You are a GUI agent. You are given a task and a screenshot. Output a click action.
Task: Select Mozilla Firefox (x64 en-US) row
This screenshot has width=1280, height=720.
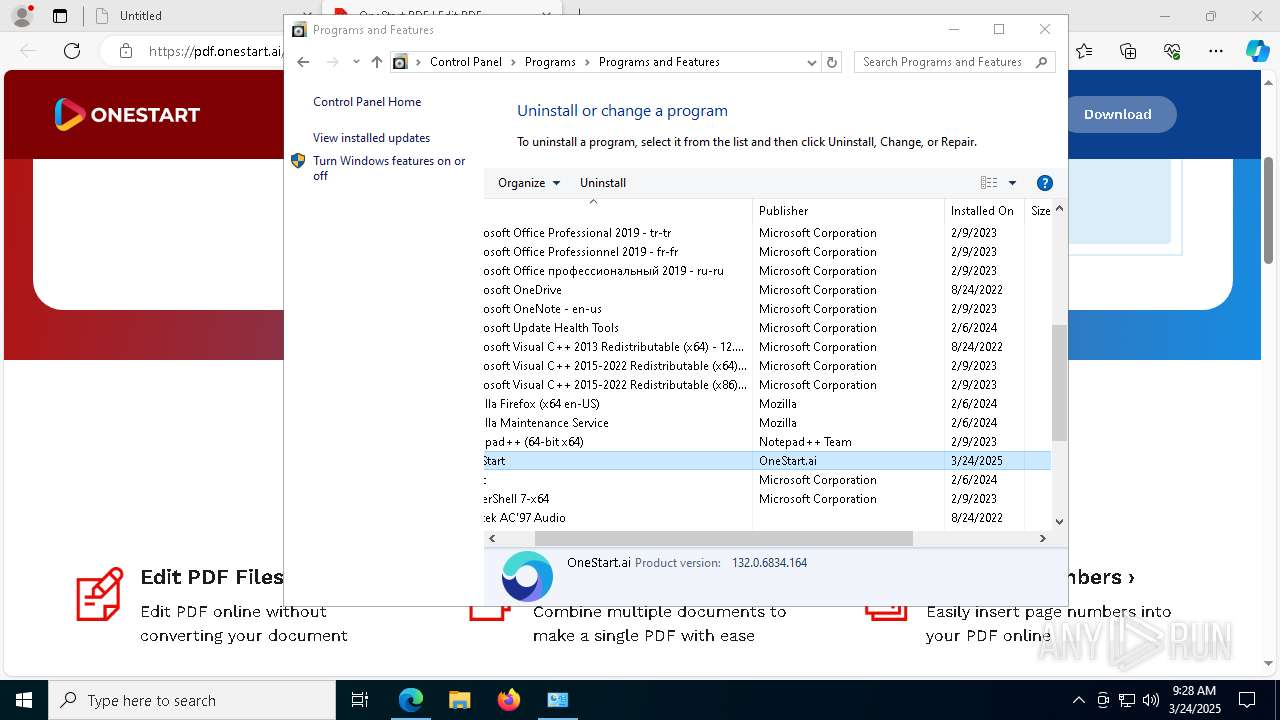tap(767, 404)
